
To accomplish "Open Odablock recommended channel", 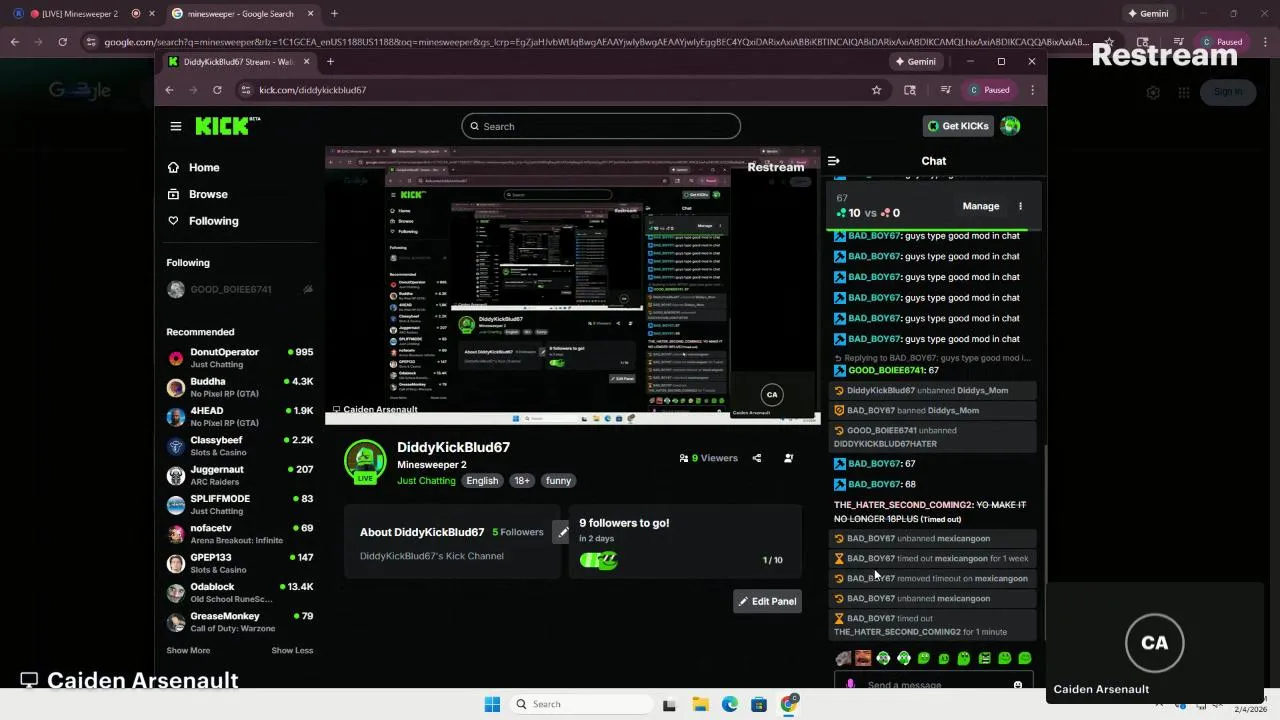I will 240,592.
